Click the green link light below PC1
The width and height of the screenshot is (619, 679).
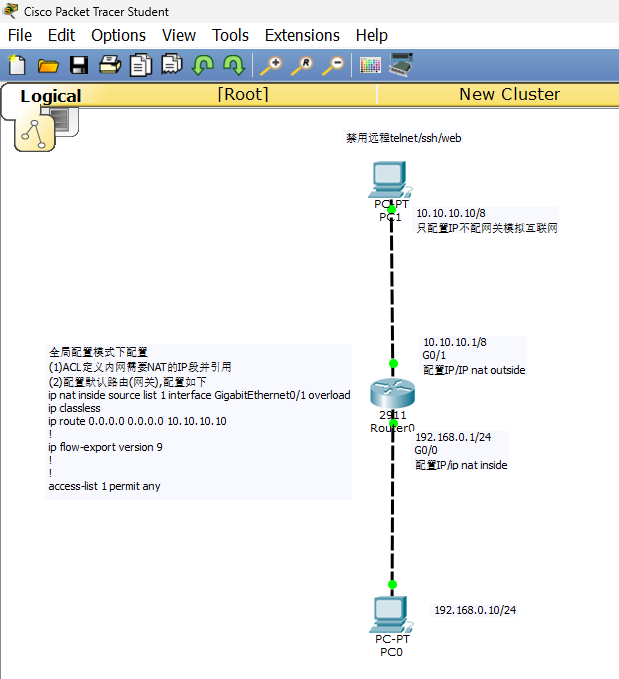pos(391,210)
